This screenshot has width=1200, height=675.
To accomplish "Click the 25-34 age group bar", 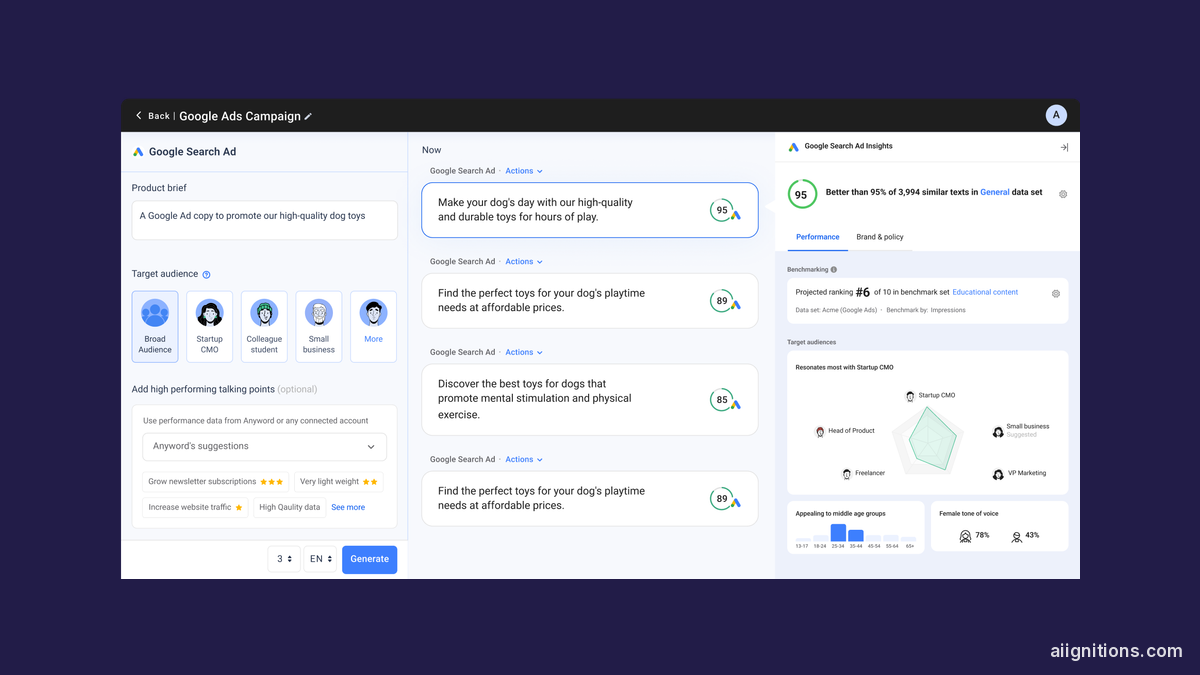I will tap(838, 533).
